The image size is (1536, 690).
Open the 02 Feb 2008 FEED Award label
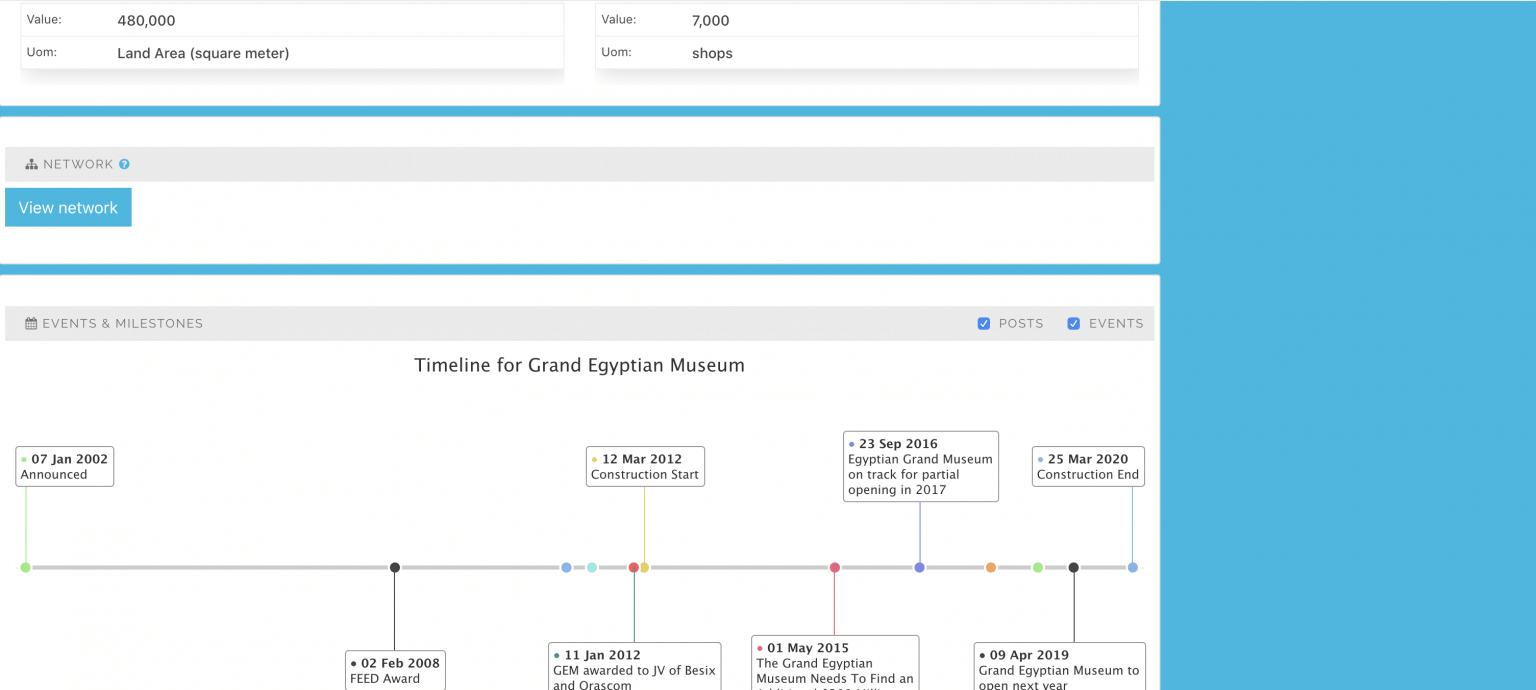[395, 670]
